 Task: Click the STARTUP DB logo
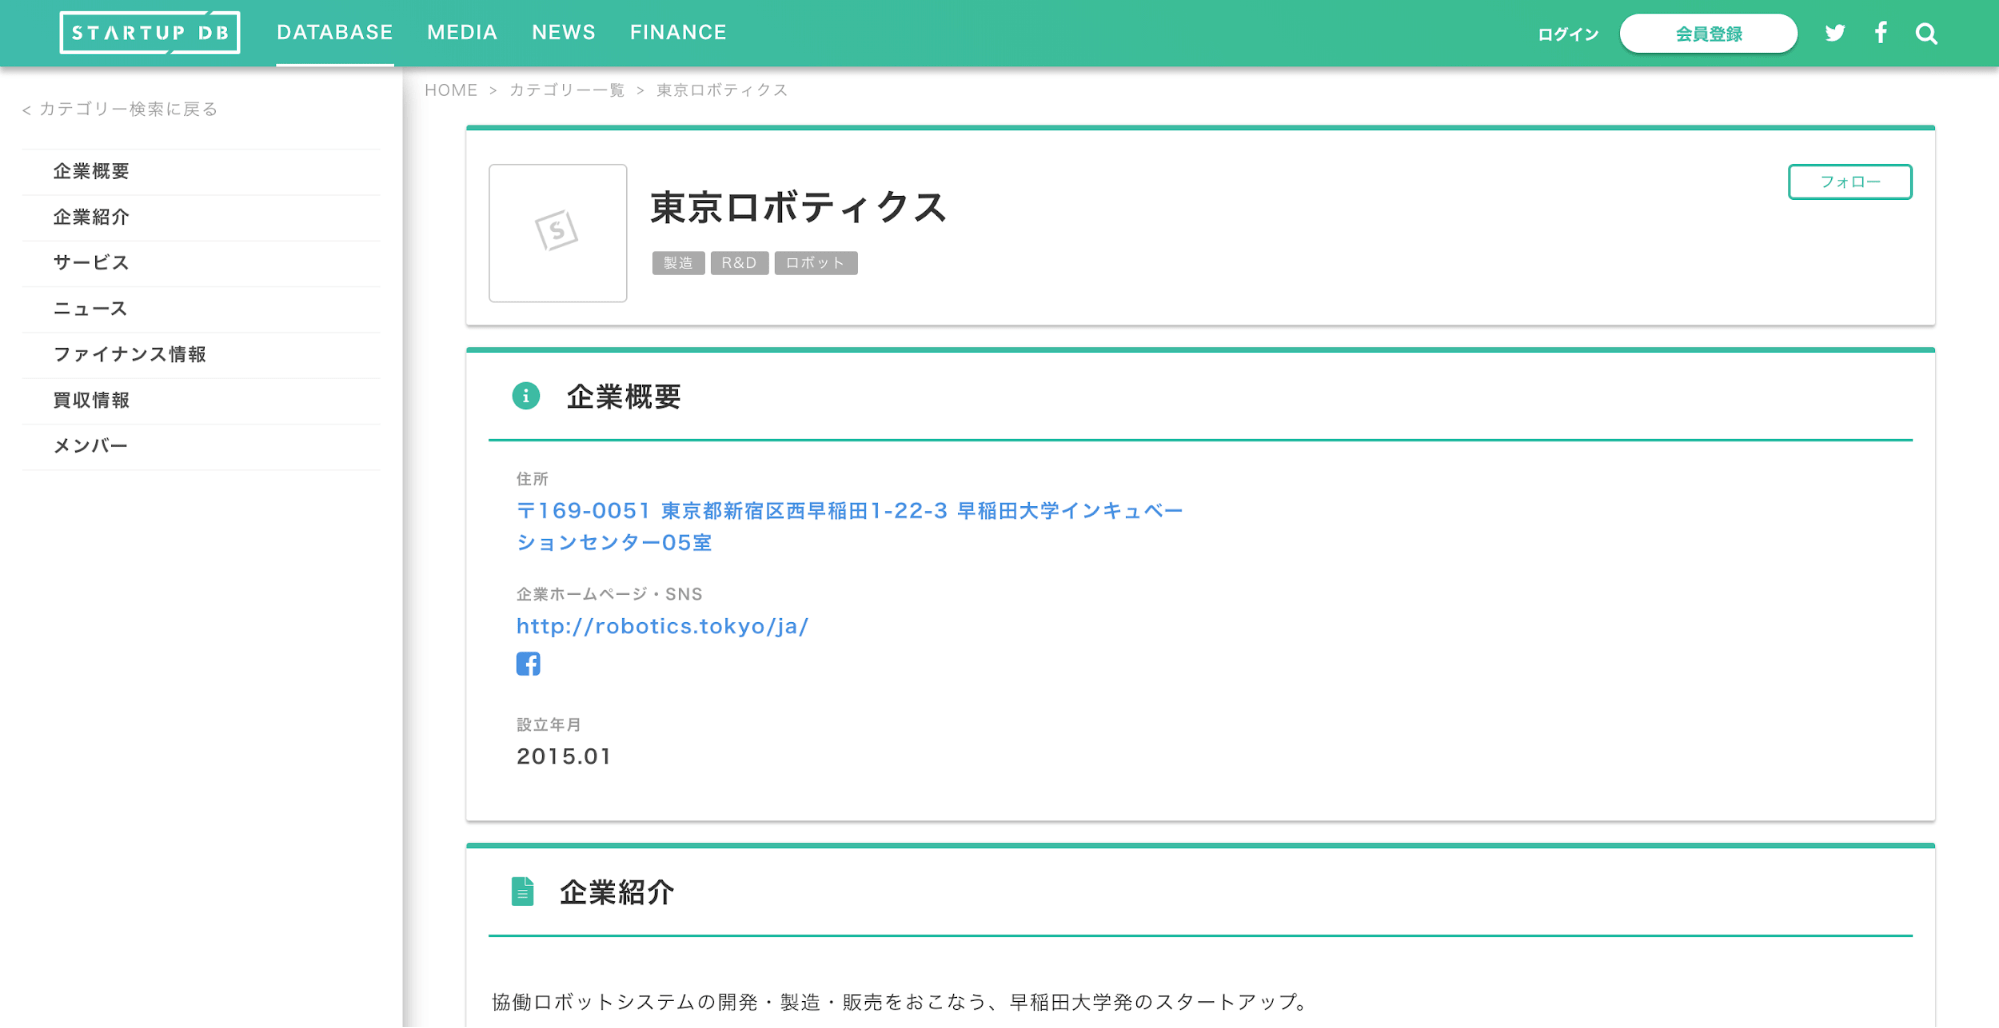pos(150,33)
